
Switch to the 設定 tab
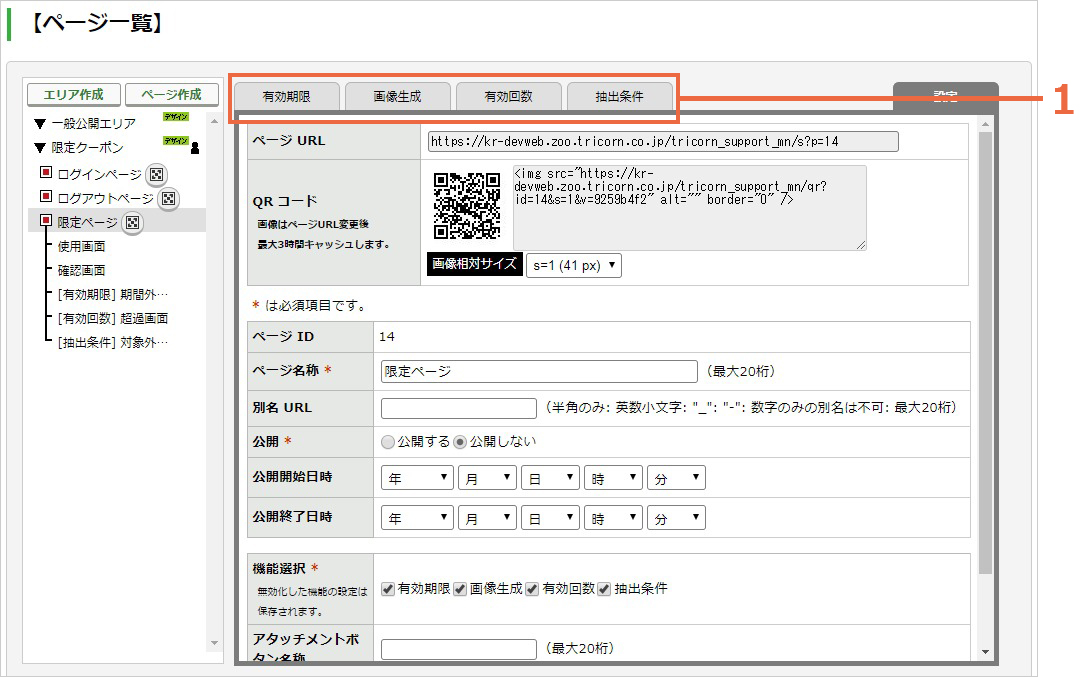(946, 96)
